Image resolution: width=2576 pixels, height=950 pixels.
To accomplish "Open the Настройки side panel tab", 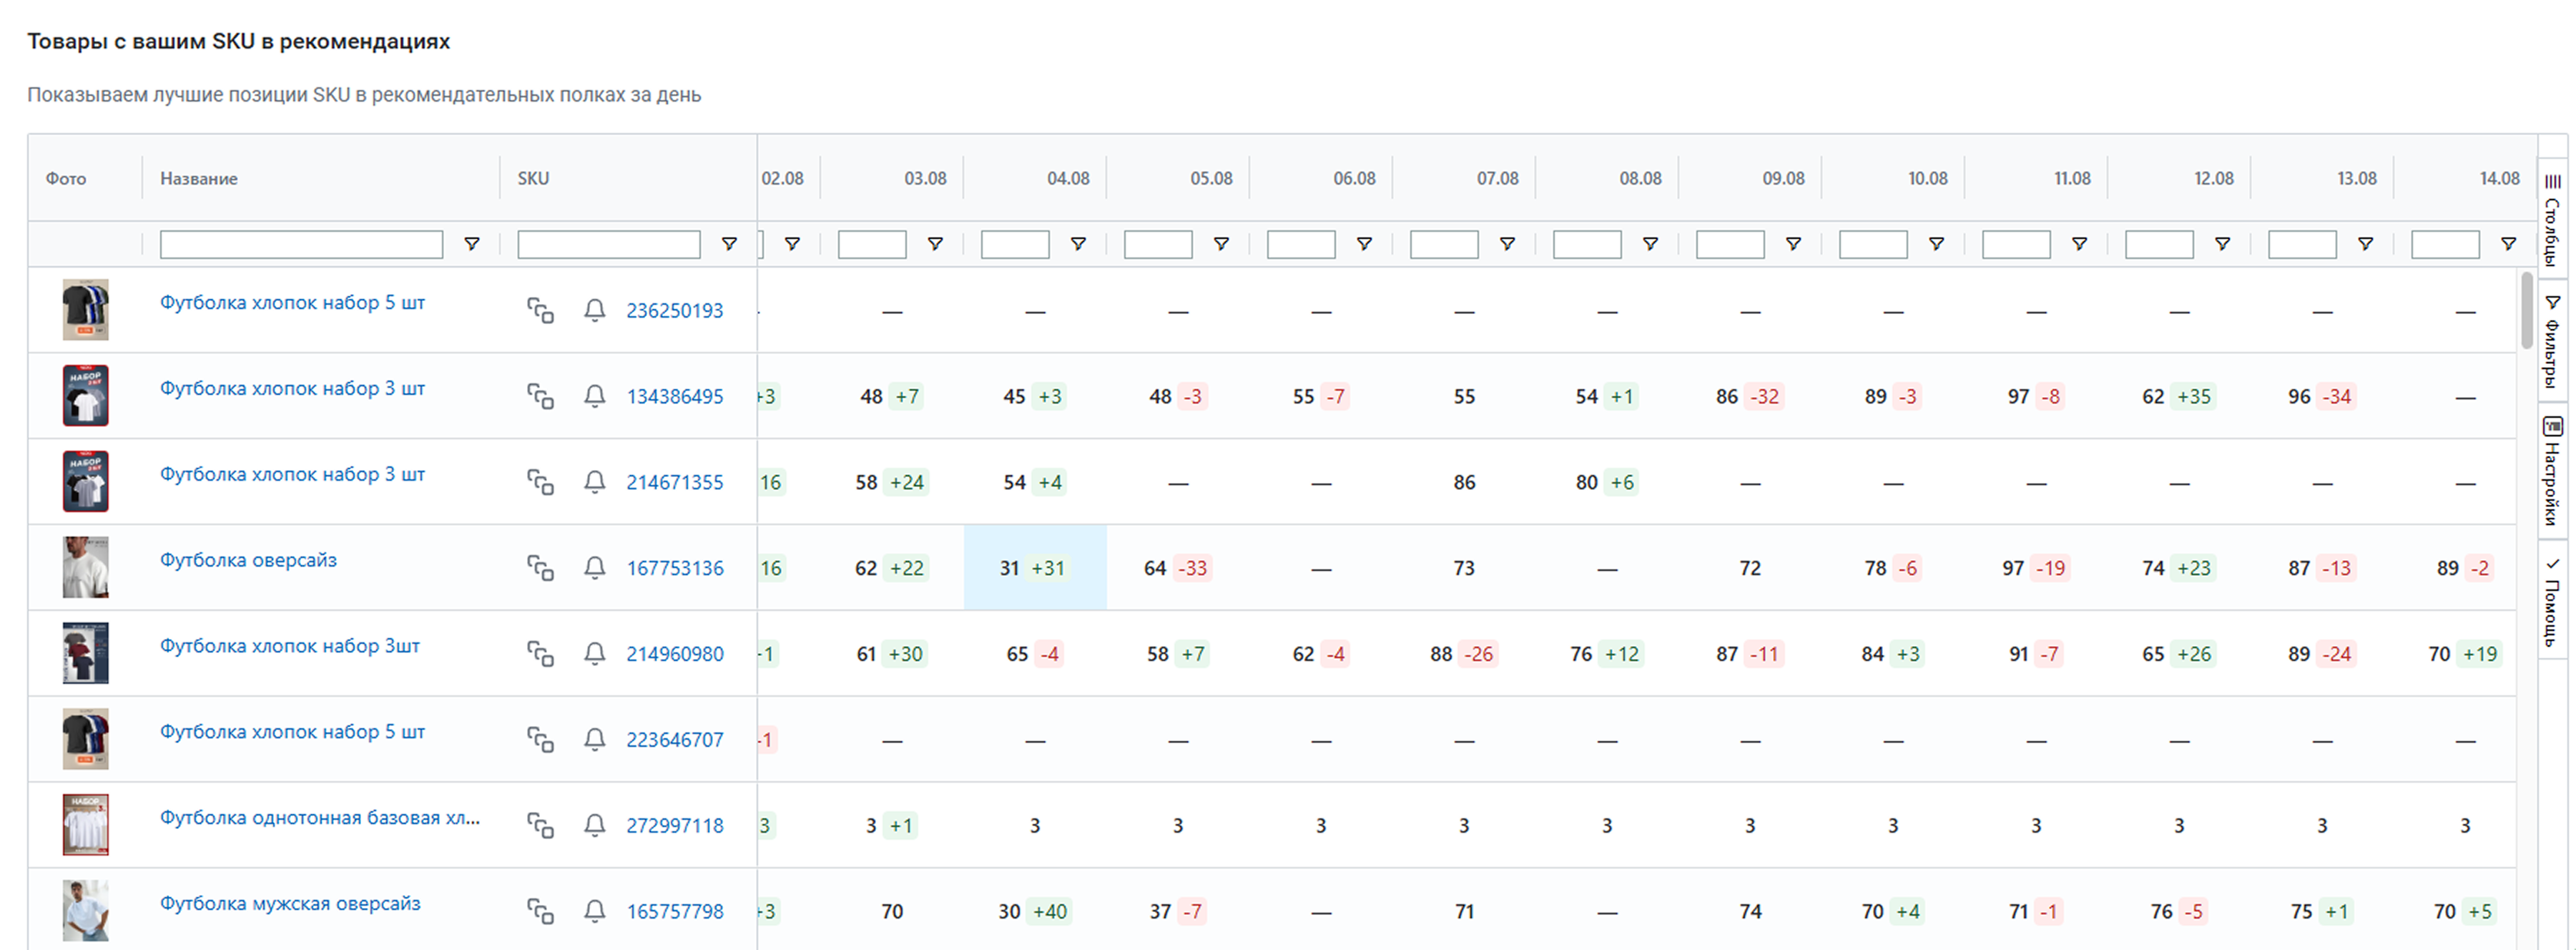I will [2552, 470].
